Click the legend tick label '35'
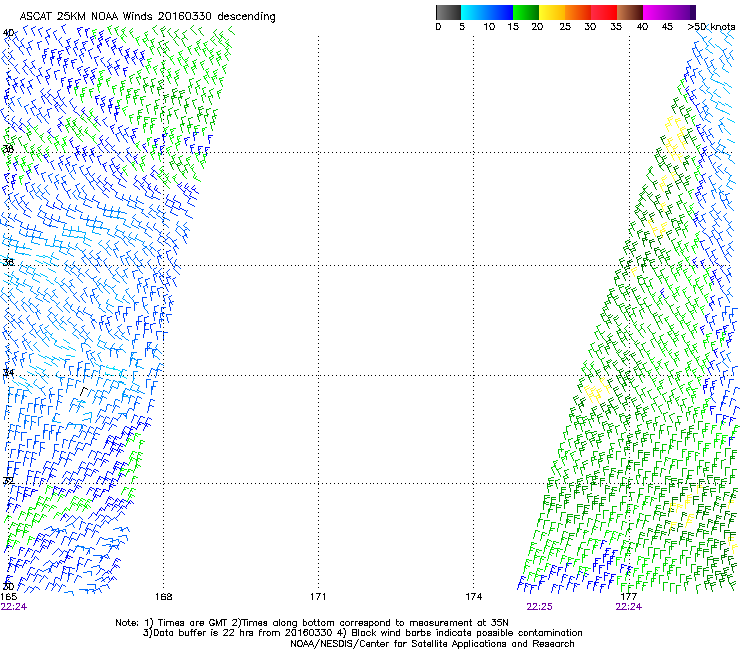 [x=616, y=27]
